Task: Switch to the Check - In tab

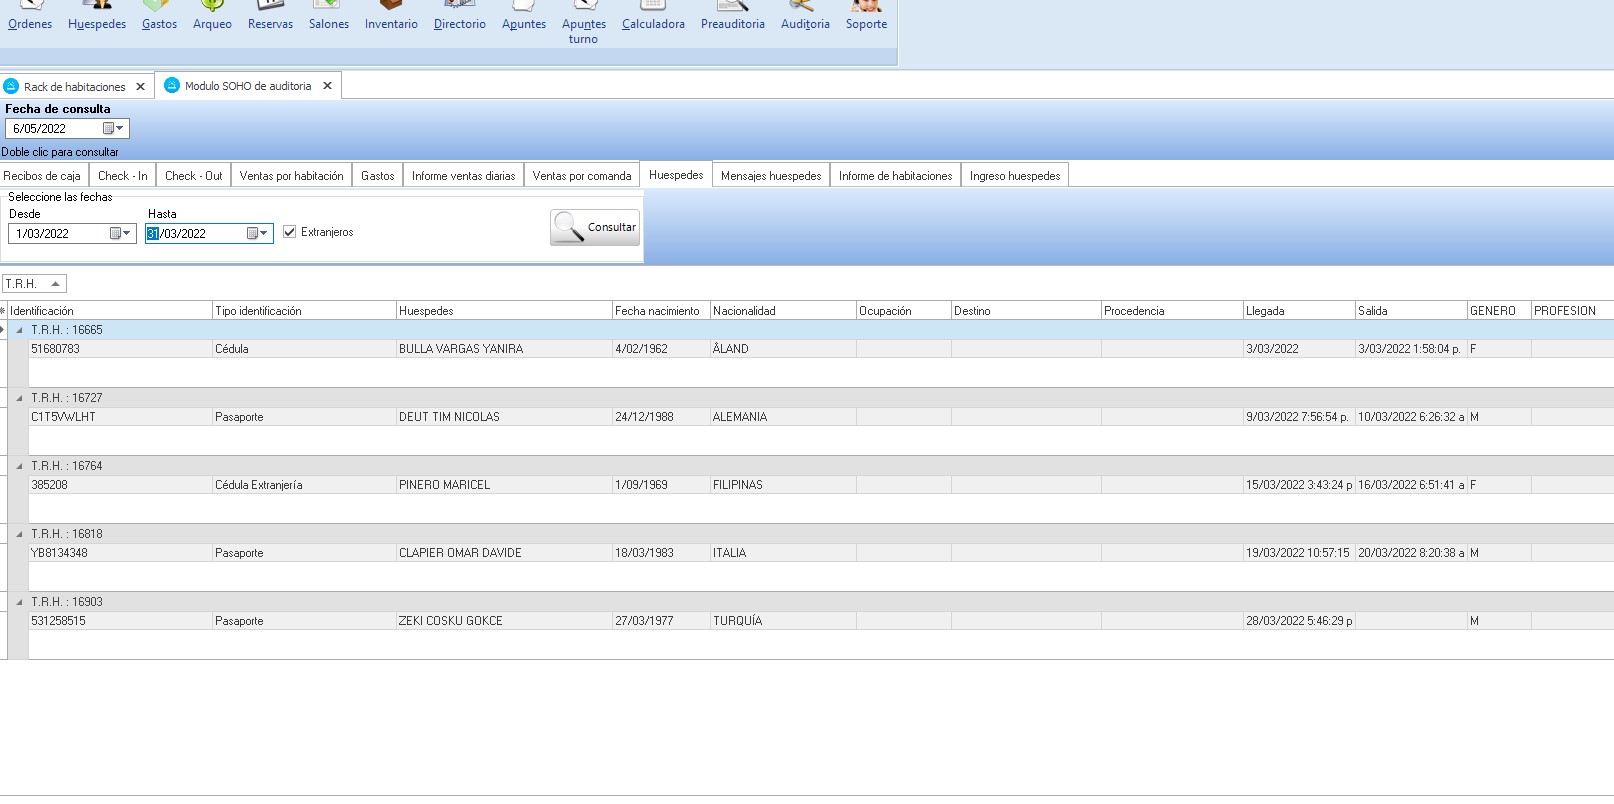Action: pyautogui.click(x=122, y=176)
